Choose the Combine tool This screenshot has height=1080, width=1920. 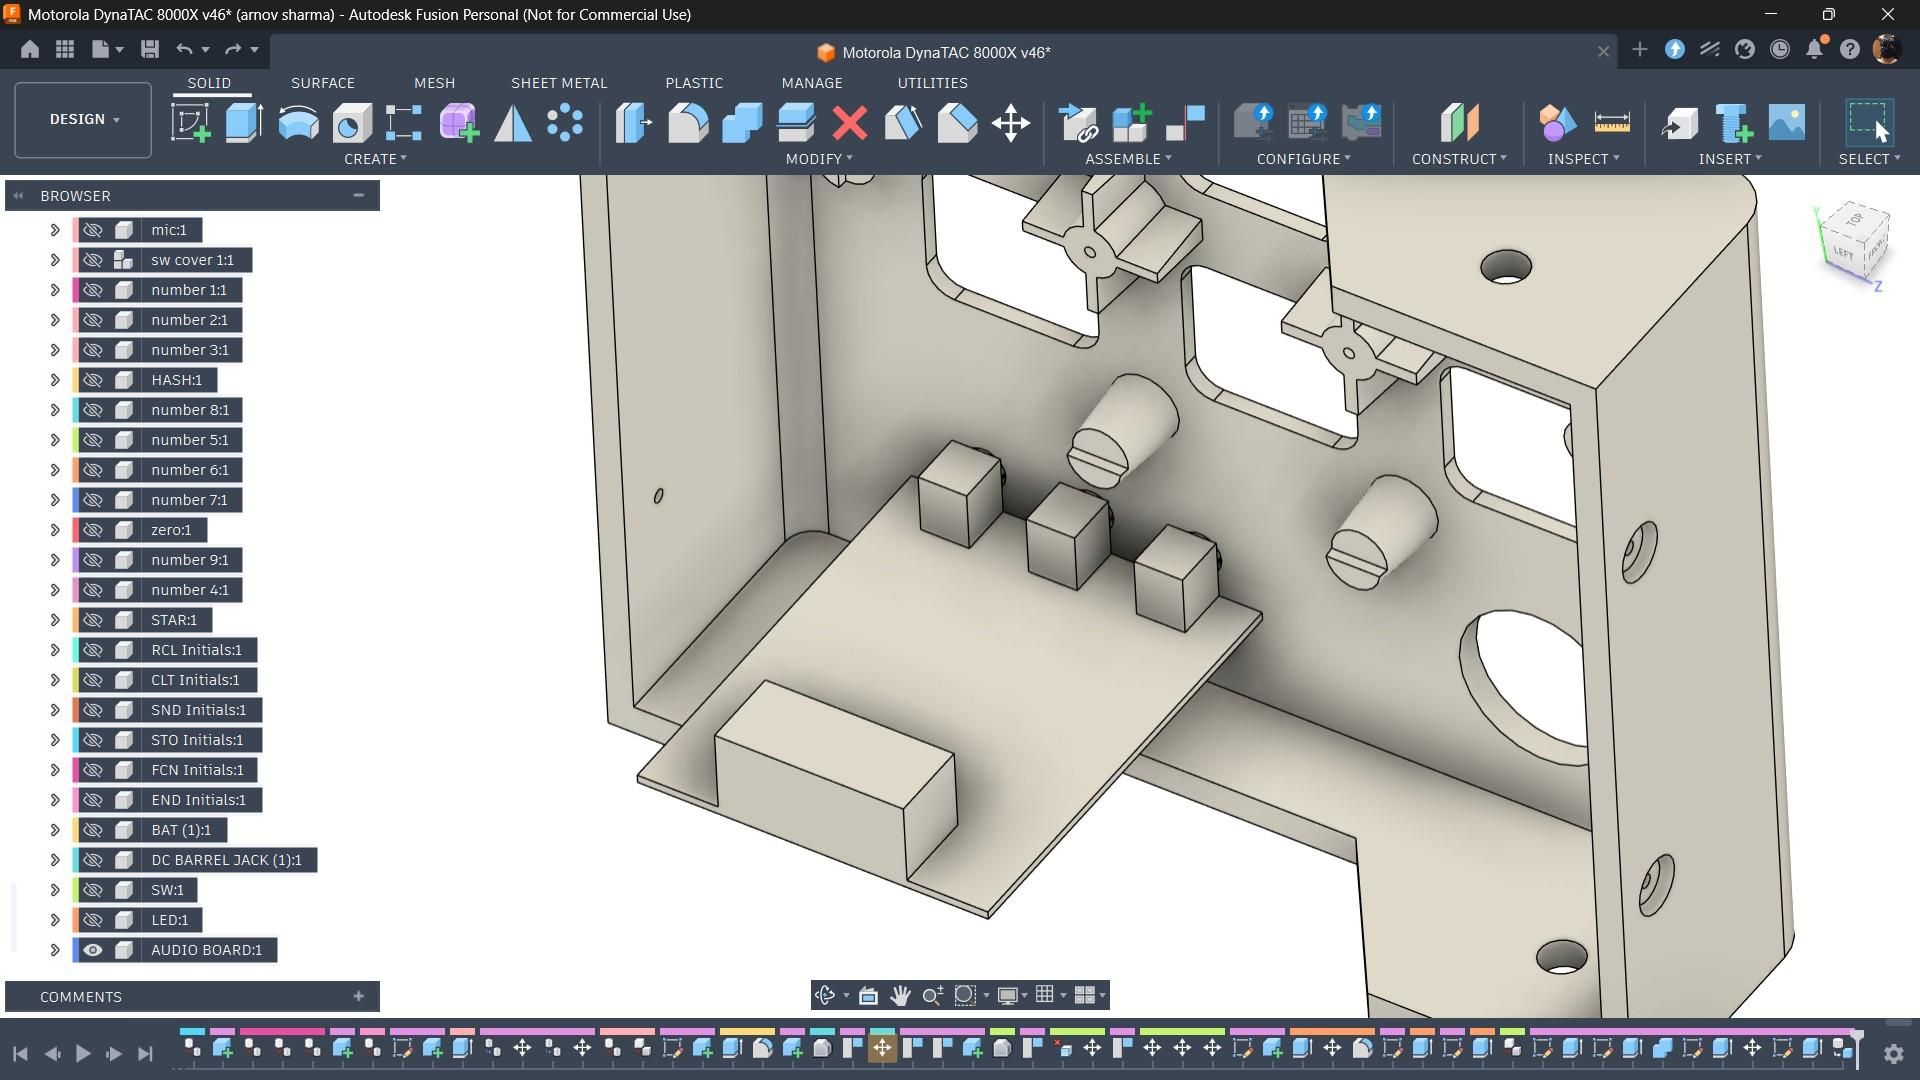click(742, 123)
